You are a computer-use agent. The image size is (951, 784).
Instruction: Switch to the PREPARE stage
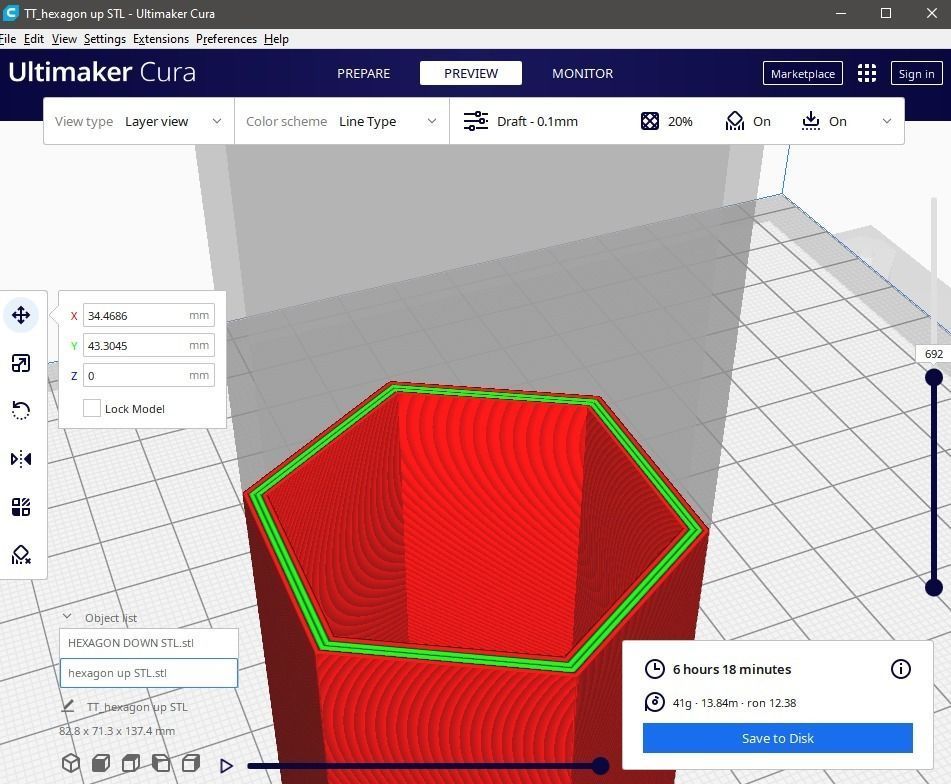pyautogui.click(x=363, y=73)
